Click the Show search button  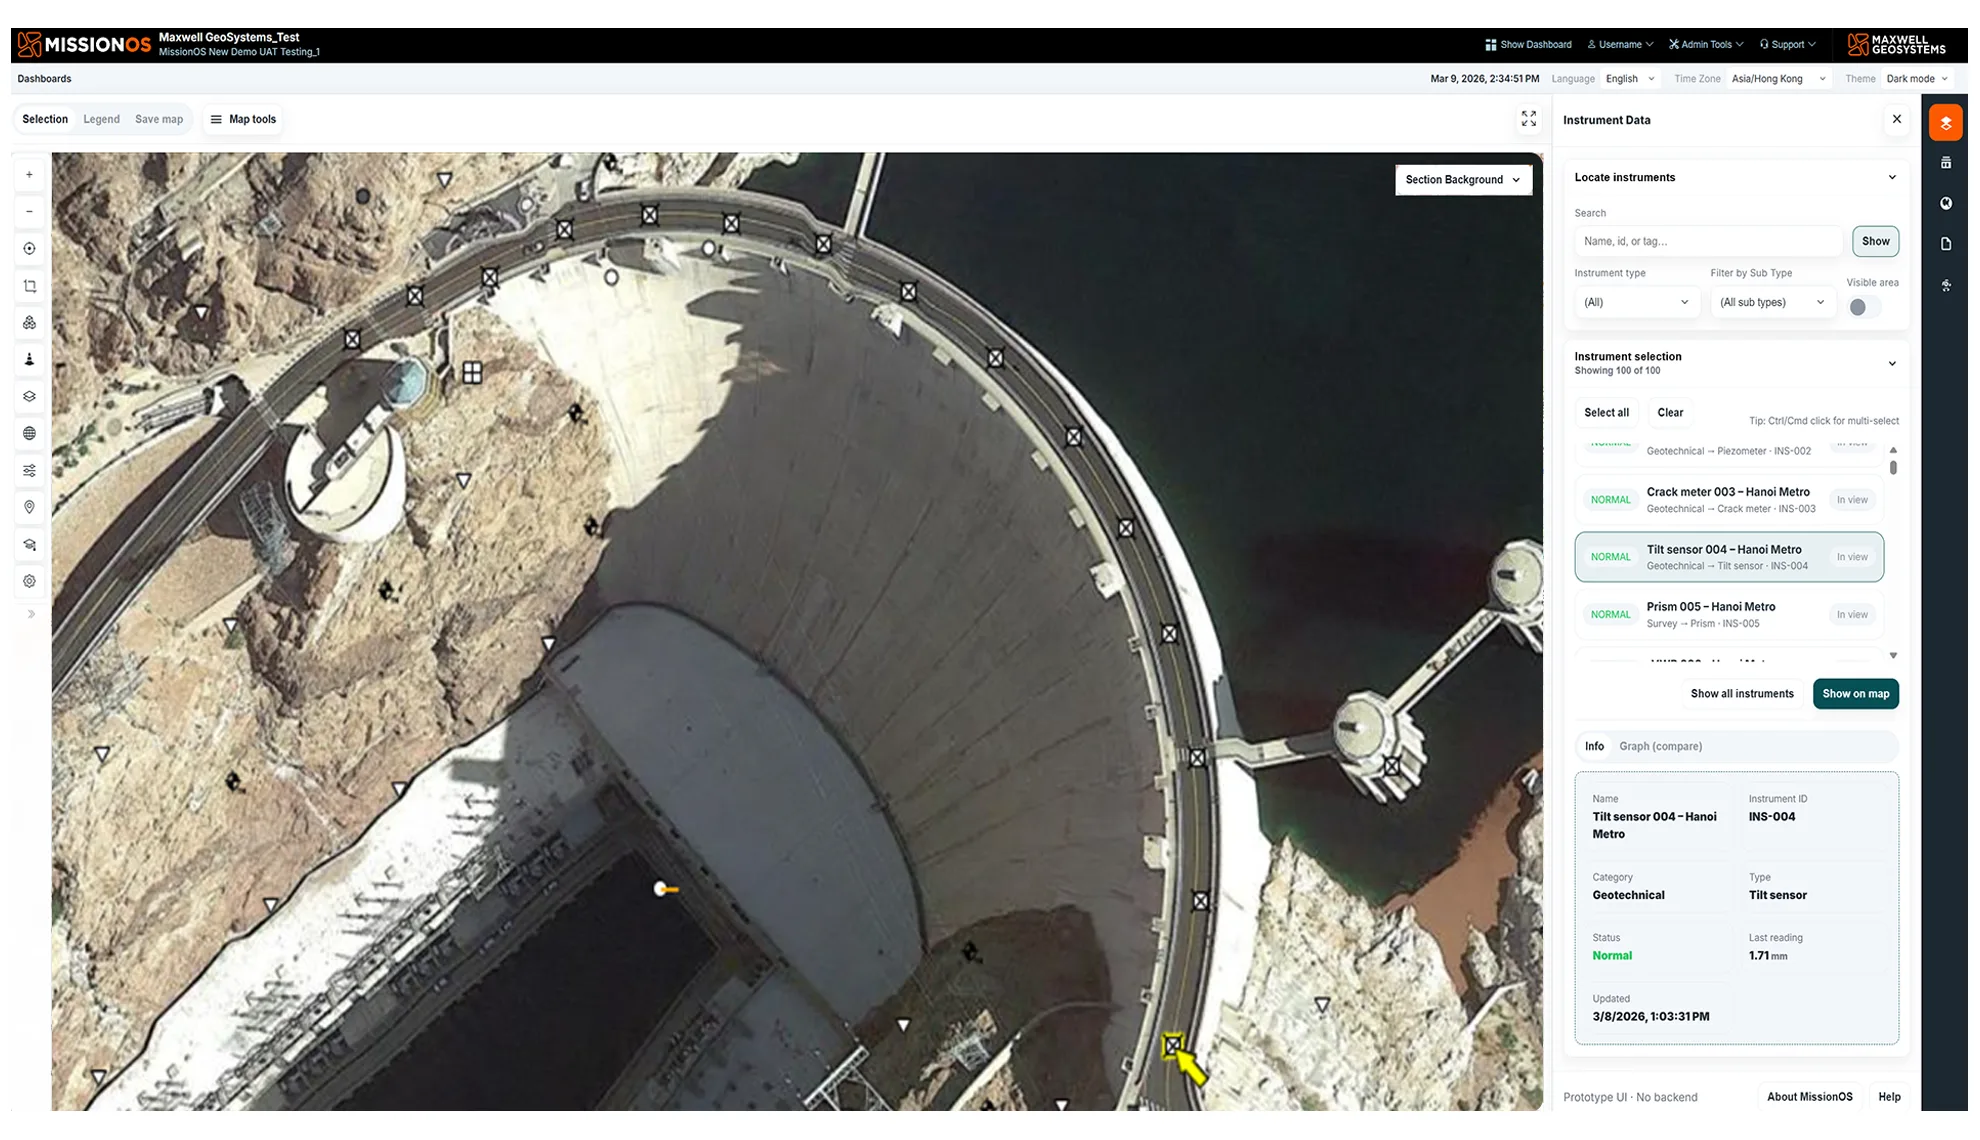click(x=1875, y=241)
